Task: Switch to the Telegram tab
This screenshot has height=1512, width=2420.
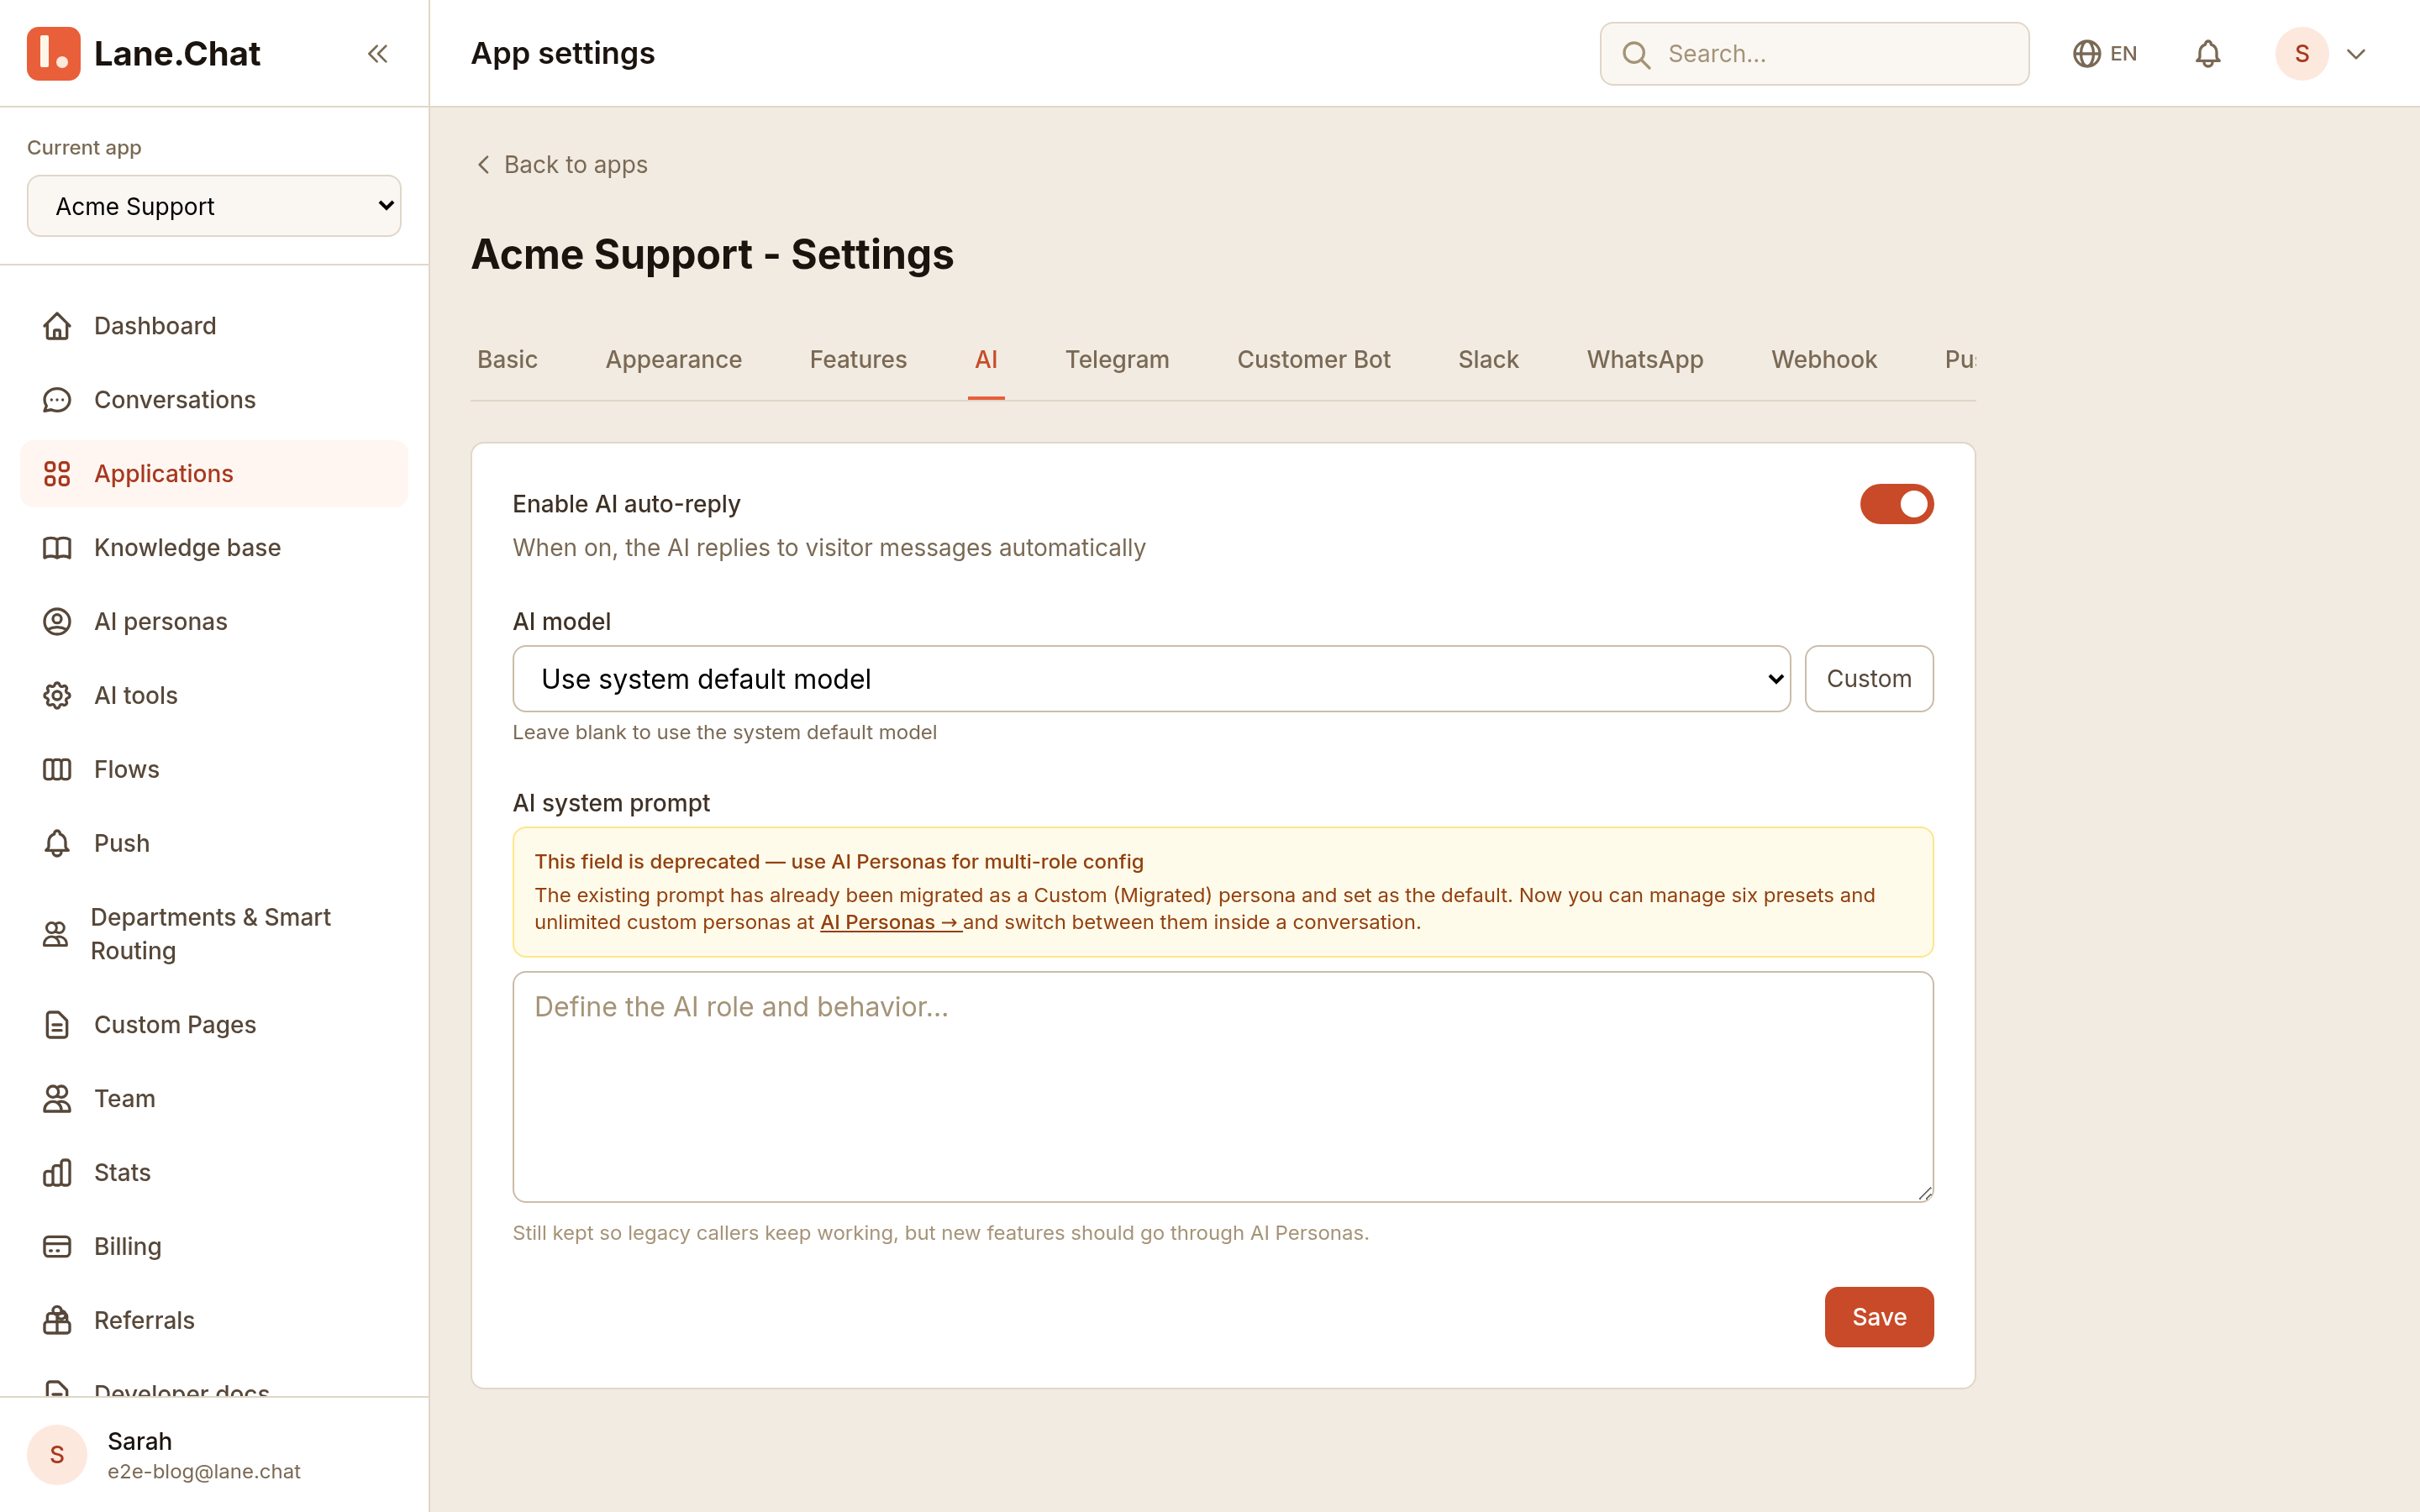Action: (x=1117, y=360)
